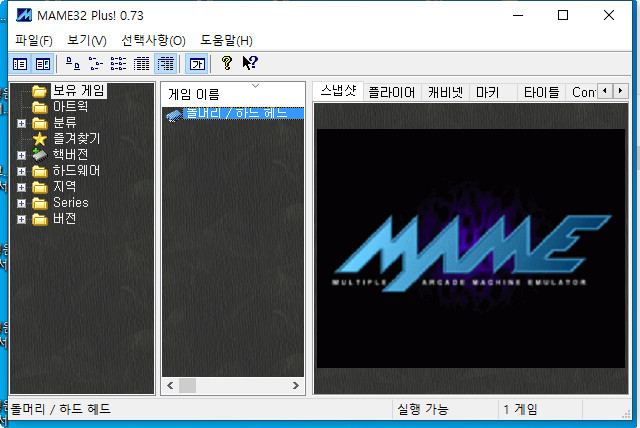Screen dimensions: 640x428
Task: Select the 핵버전 tree item
Action: pyautogui.click(x=70, y=155)
